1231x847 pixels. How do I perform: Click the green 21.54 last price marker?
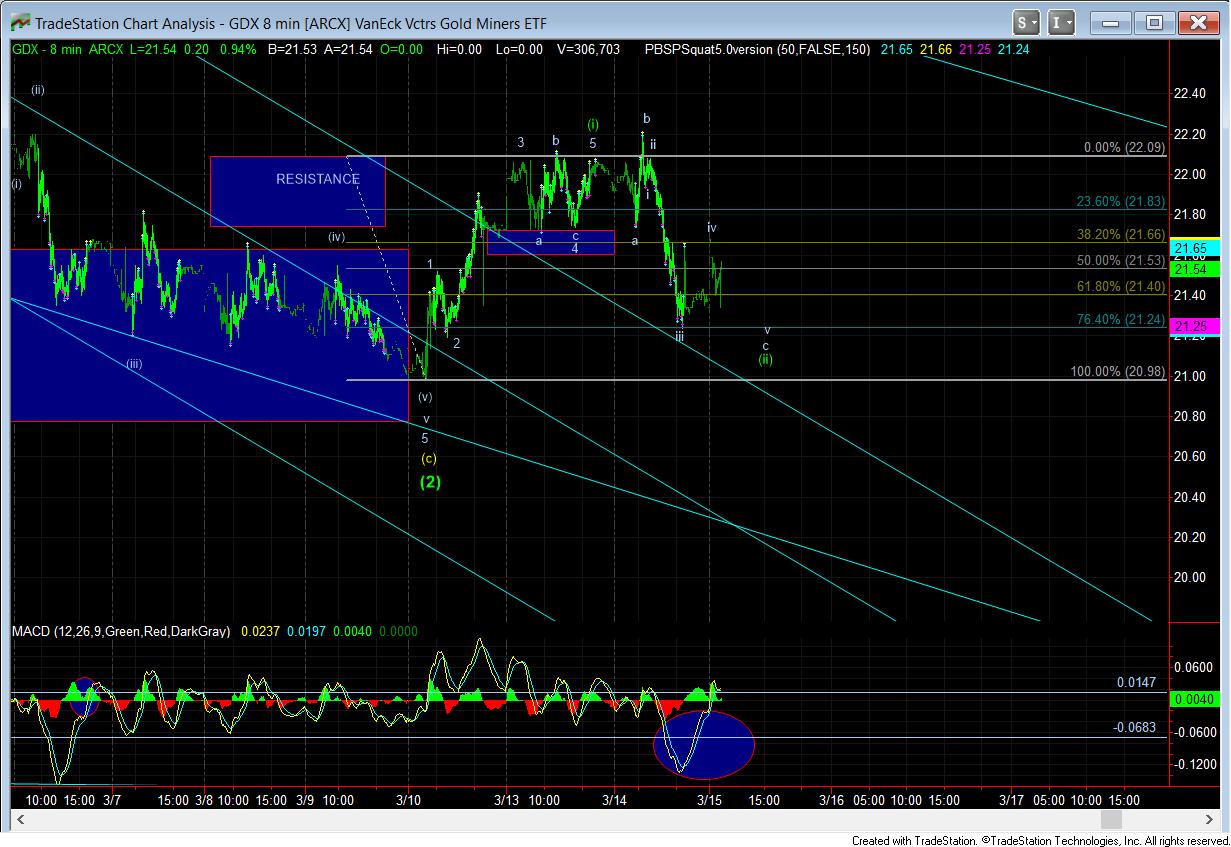(1189, 270)
